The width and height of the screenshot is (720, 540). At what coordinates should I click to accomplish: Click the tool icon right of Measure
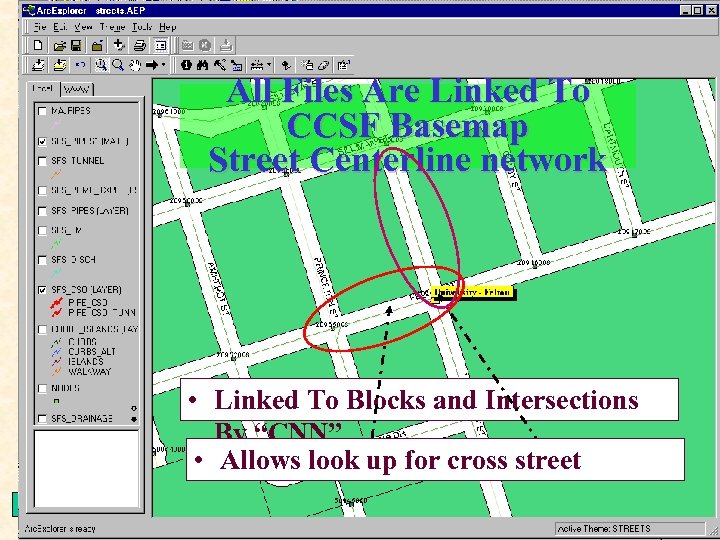click(286, 65)
